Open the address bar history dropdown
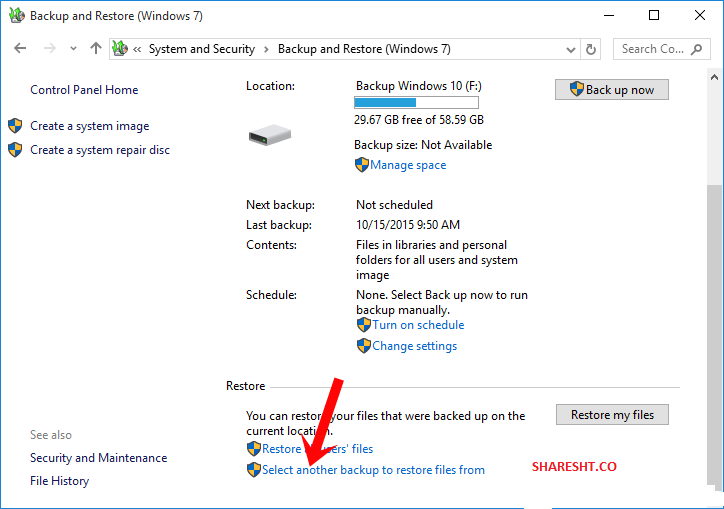The image size is (724, 509). [571, 49]
